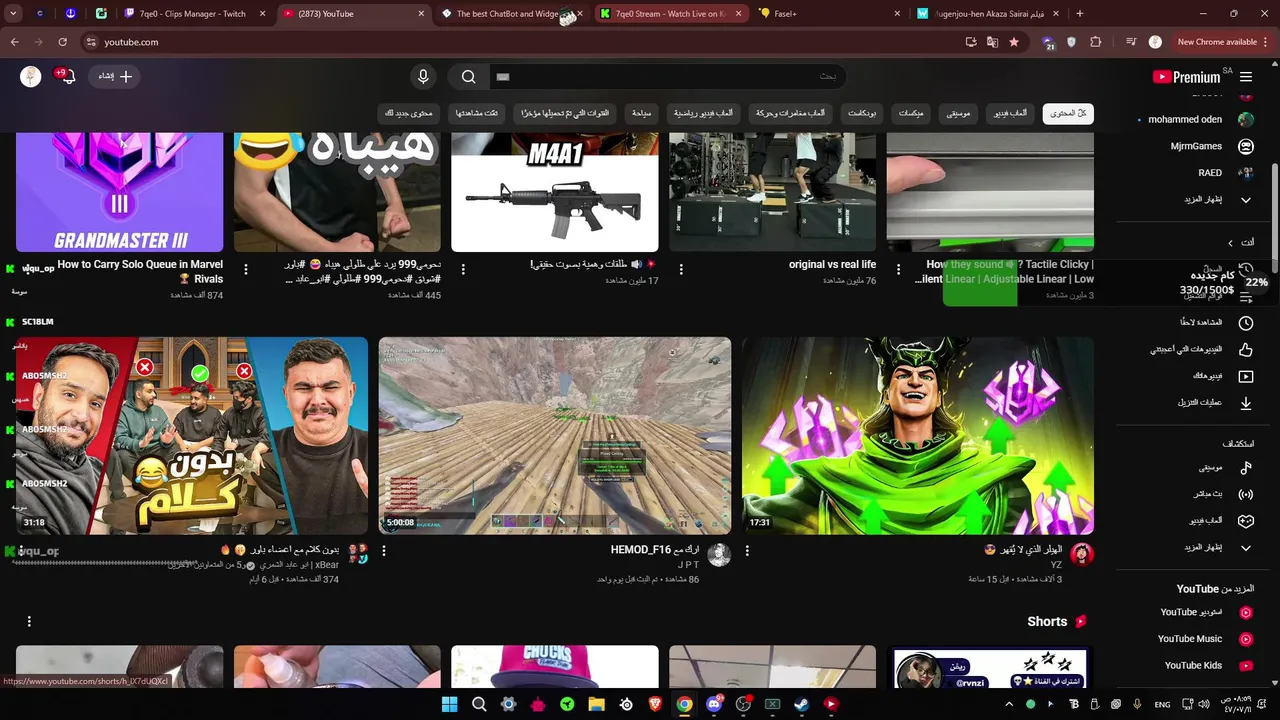This screenshot has height=720, width=1280.
Task: Select the كل المحتوى (All) chip
Action: click(x=1068, y=113)
